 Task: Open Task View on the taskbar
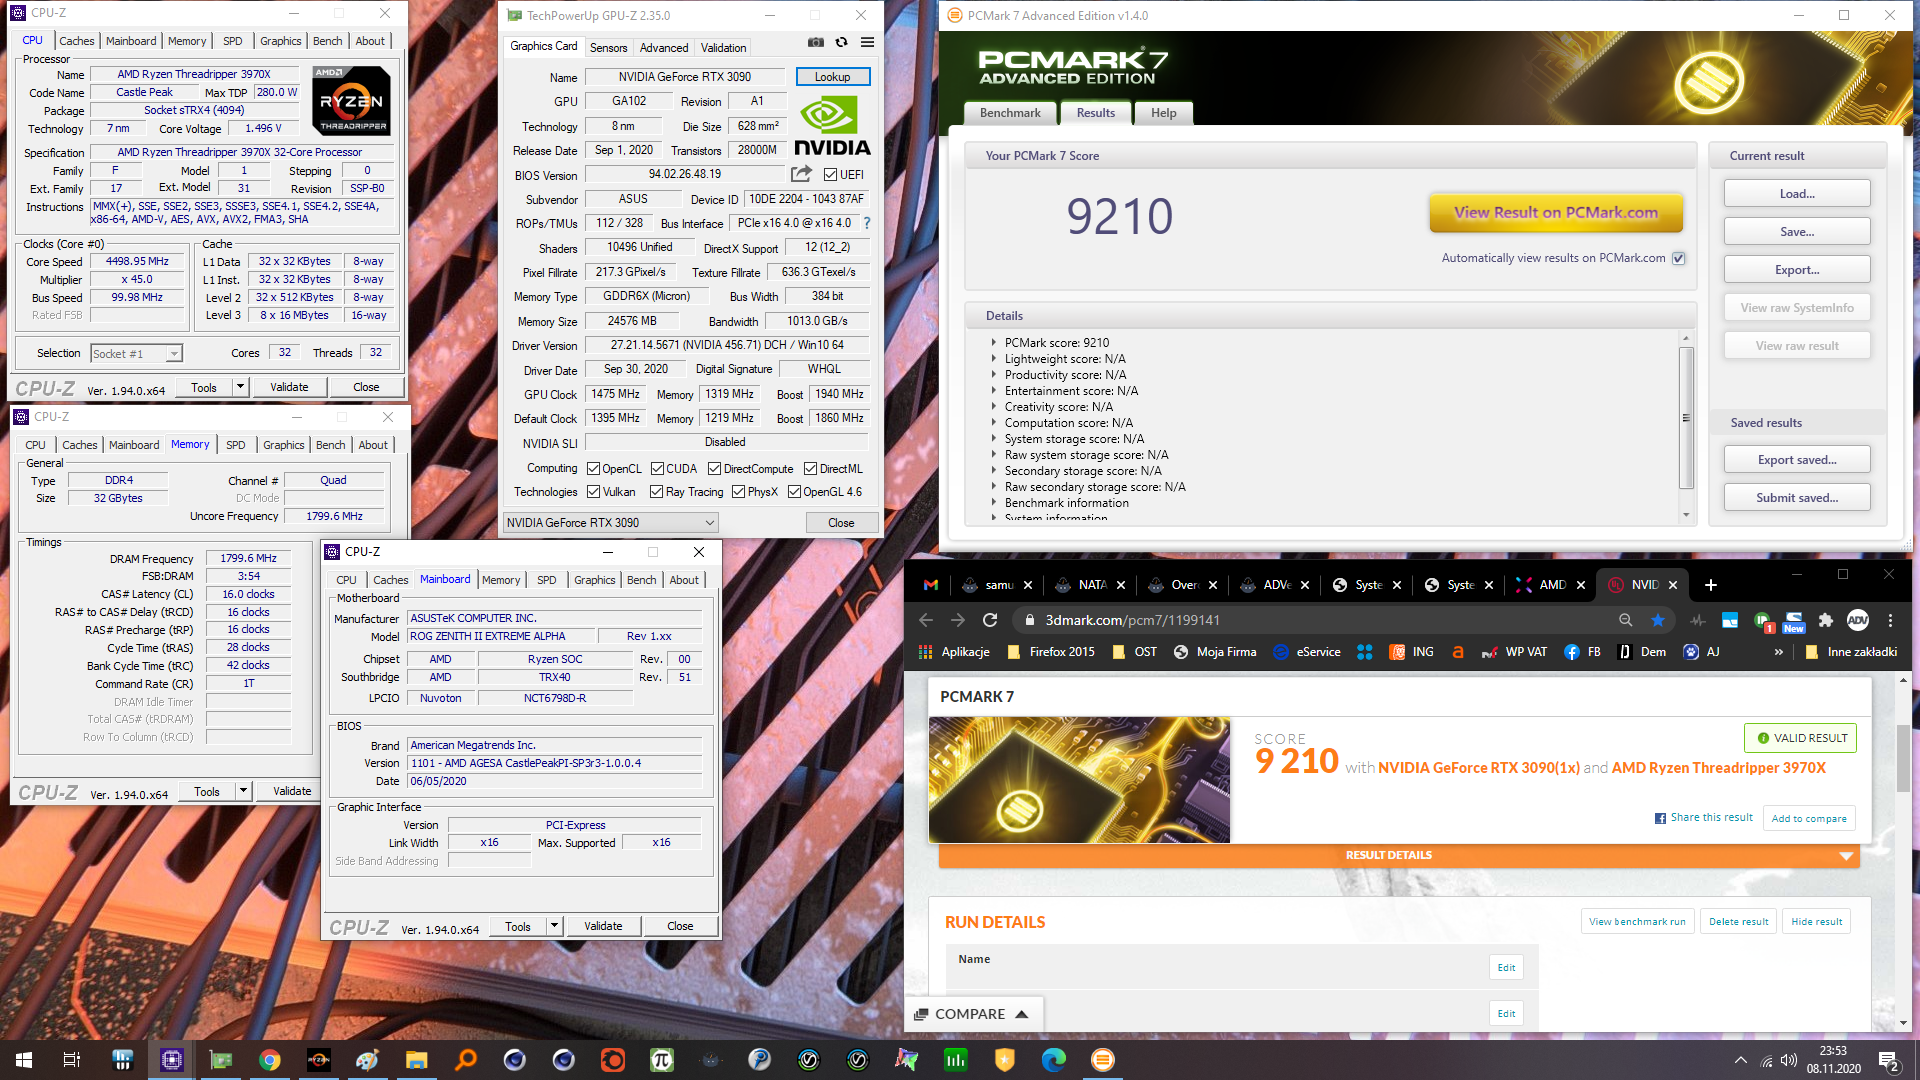(x=71, y=1060)
